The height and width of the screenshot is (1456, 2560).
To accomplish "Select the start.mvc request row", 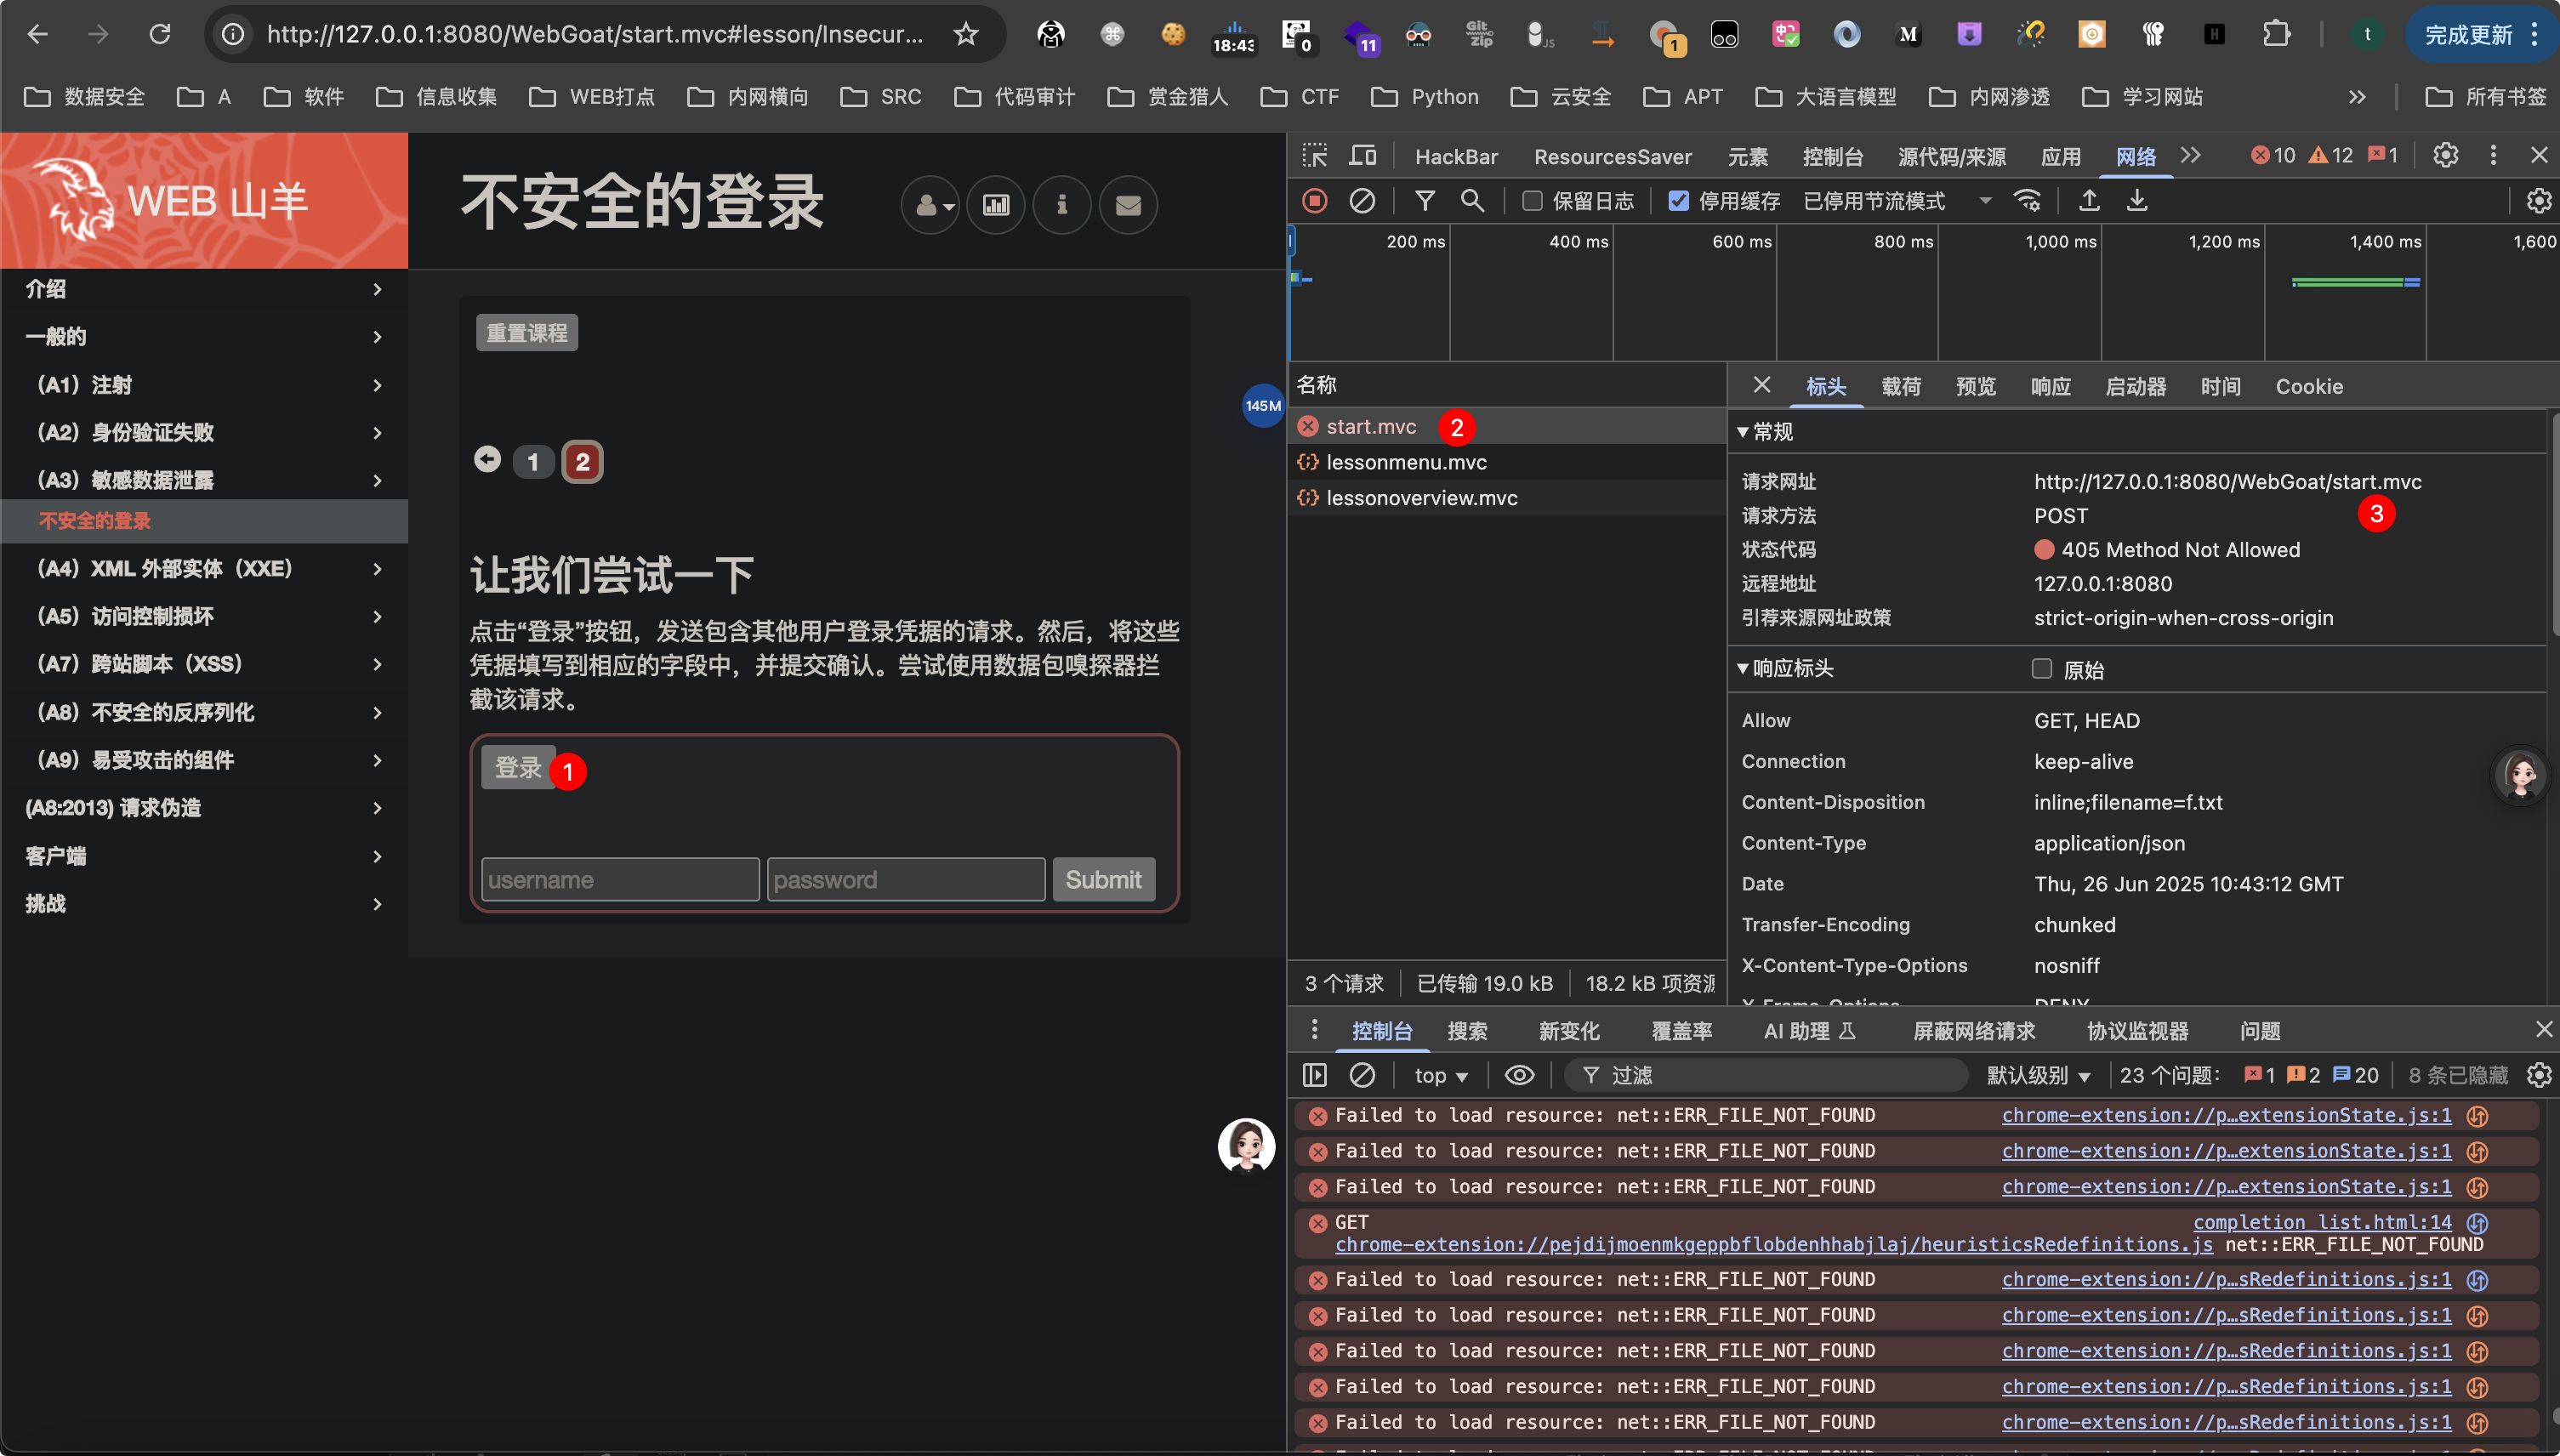I will 1507,427.
